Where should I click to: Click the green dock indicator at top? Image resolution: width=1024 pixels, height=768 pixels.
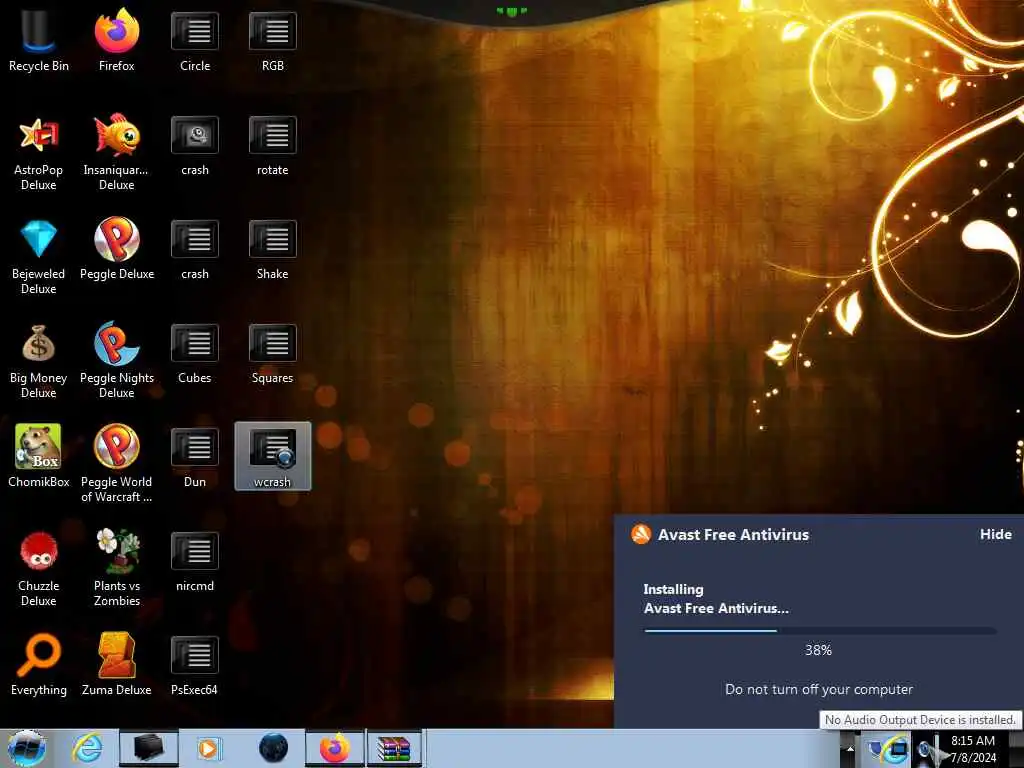511,11
